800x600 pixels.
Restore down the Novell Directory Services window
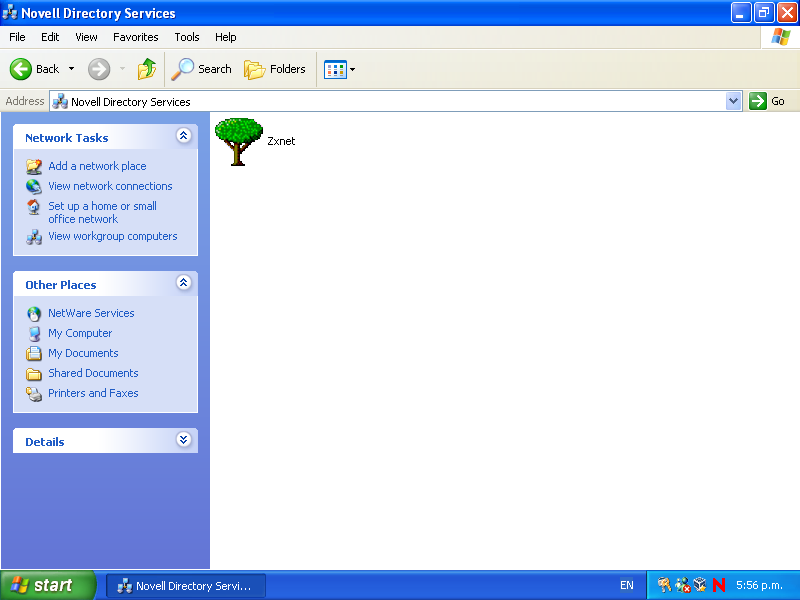[764, 13]
